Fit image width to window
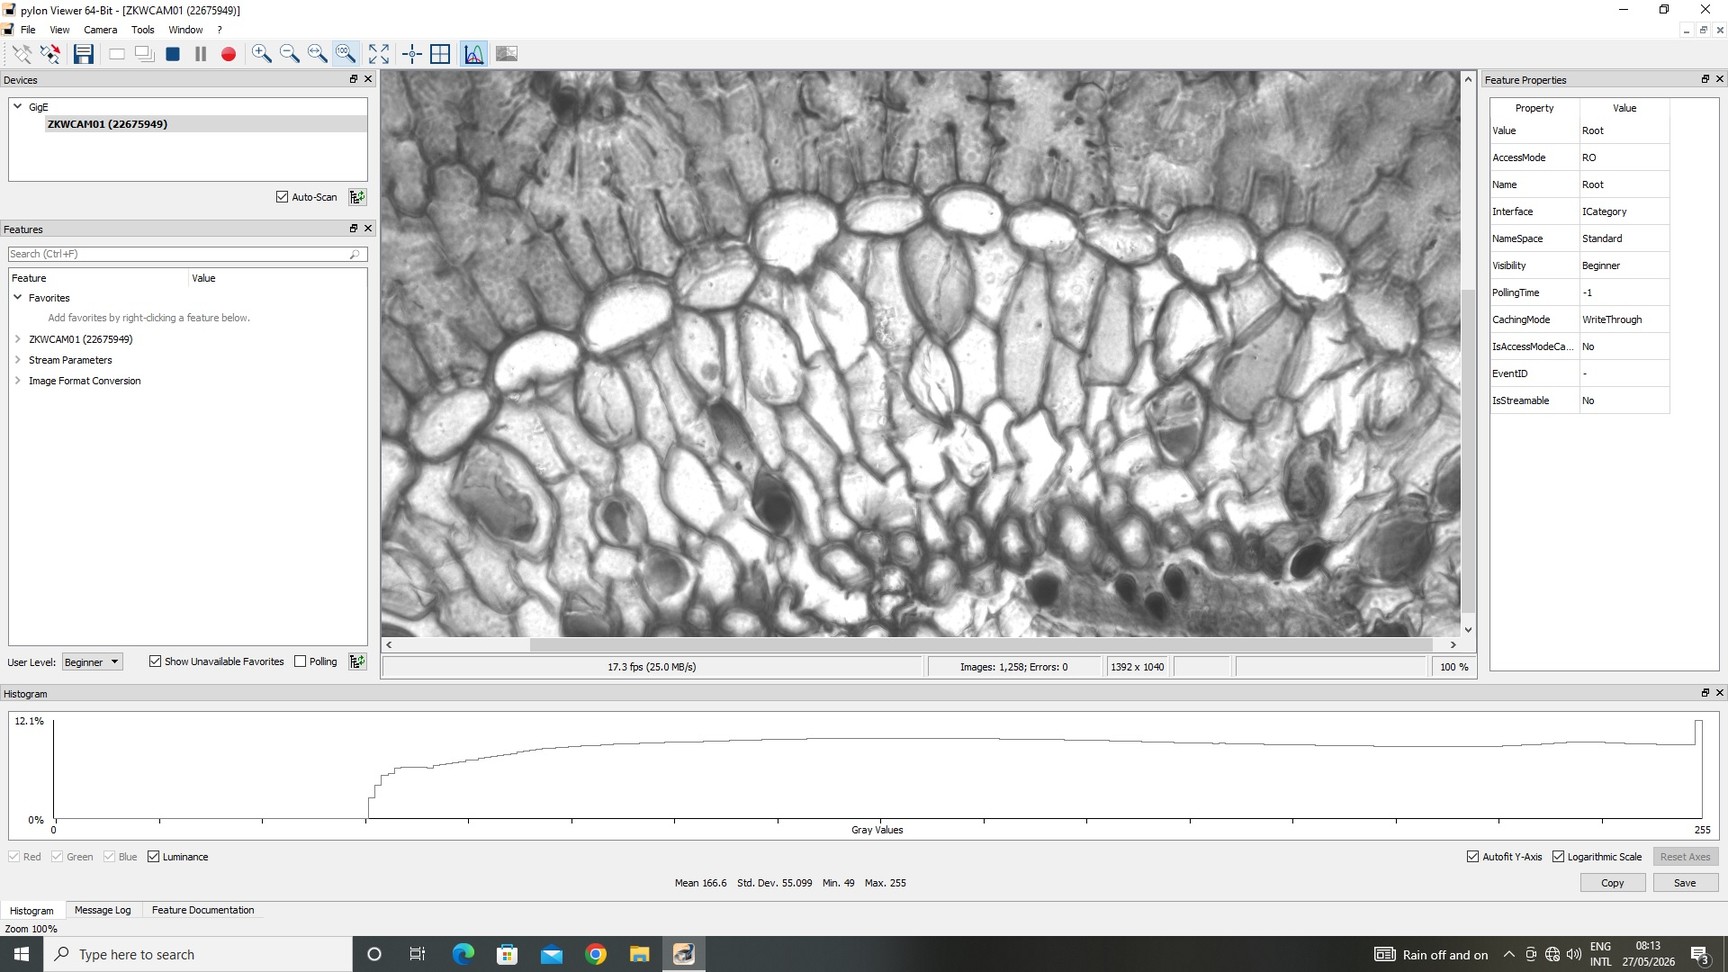This screenshot has width=1728, height=972. pos(318,54)
